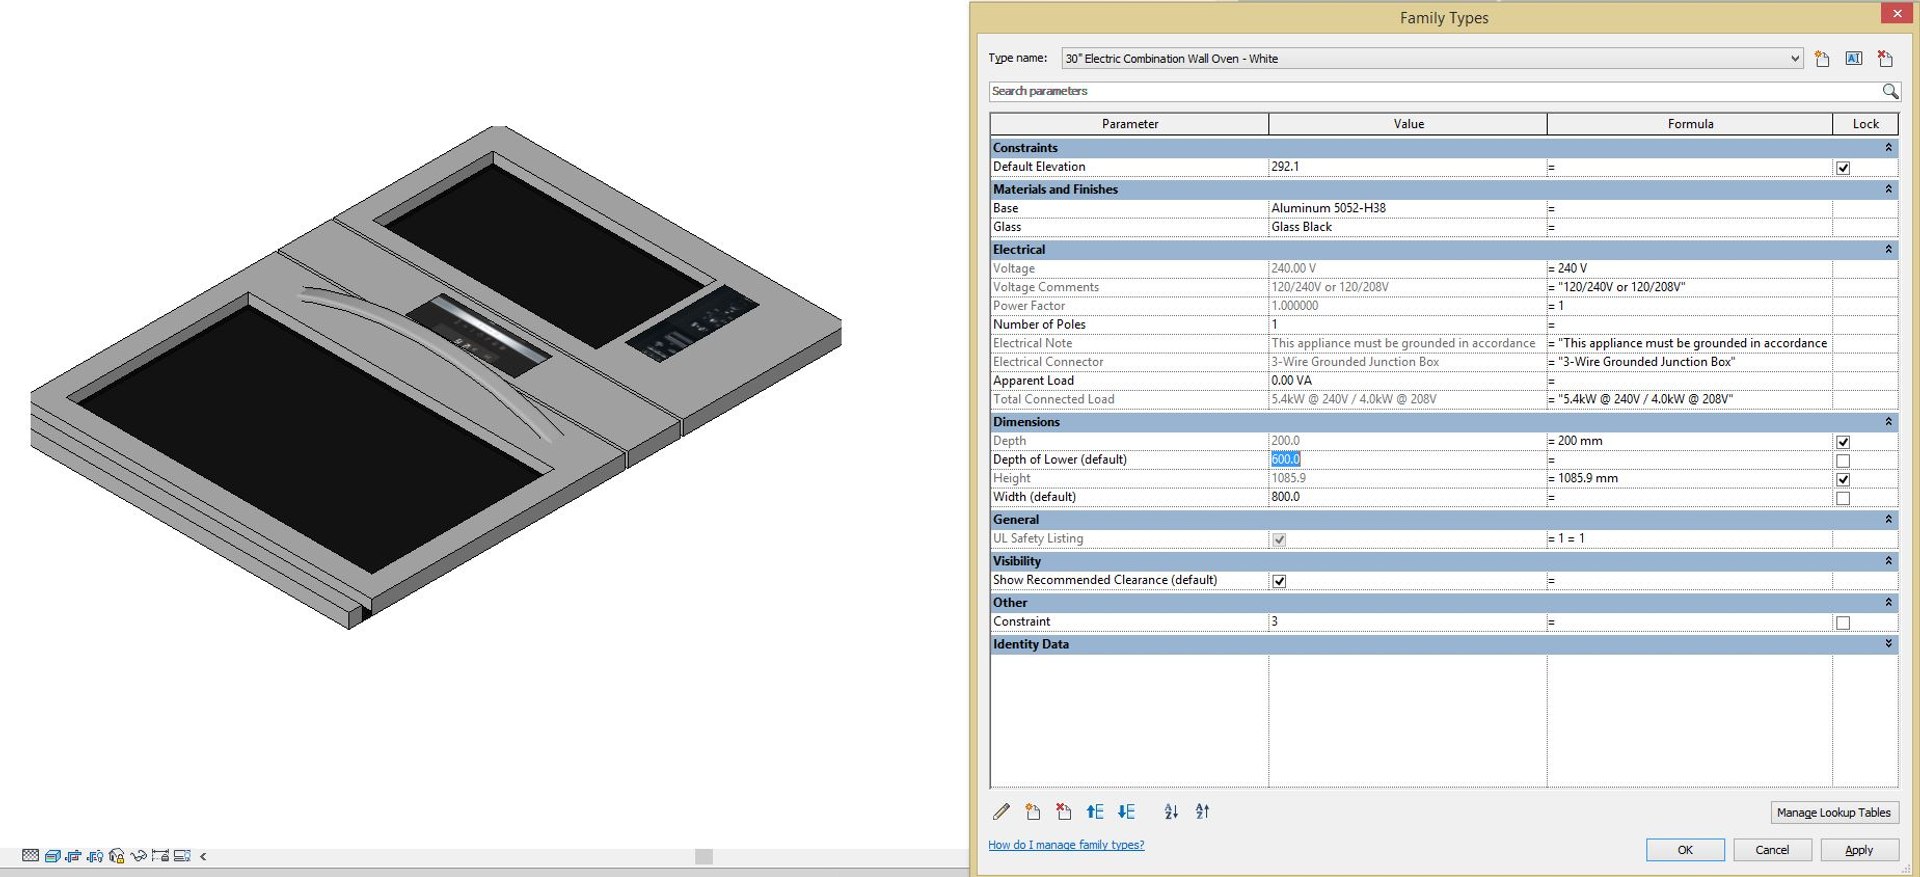
Task: Open the Type name dropdown
Action: pyautogui.click(x=1794, y=59)
